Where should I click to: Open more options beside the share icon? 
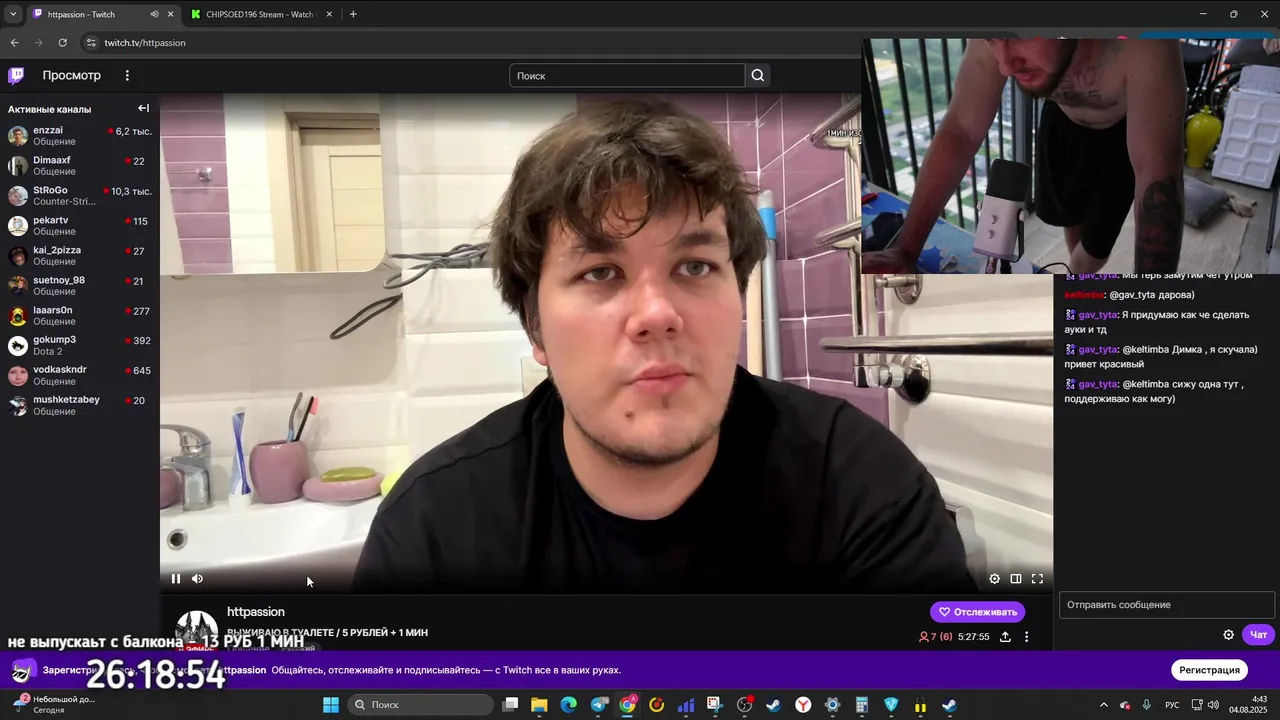click(1026, 636)
